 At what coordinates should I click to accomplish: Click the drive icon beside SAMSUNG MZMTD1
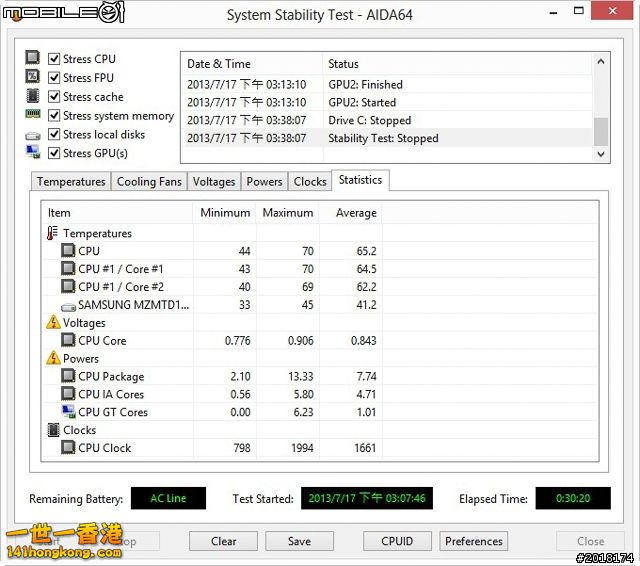[x=68, y=306]
